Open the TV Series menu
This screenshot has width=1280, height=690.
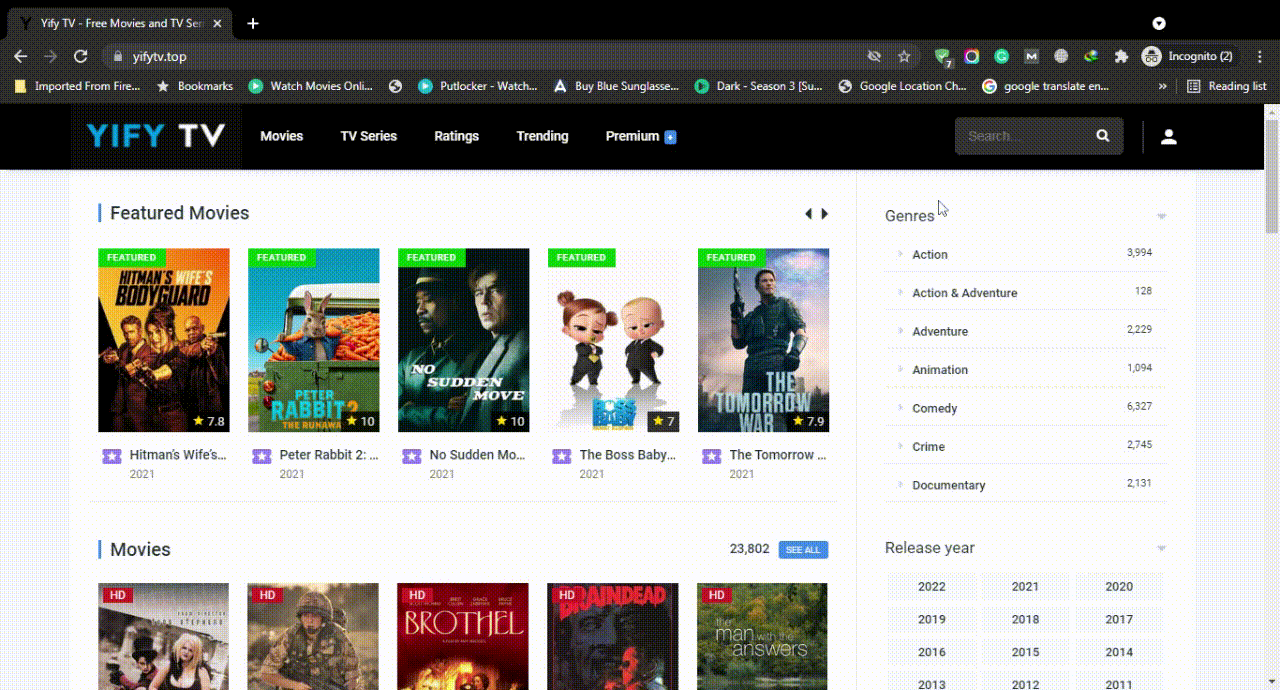368,136
